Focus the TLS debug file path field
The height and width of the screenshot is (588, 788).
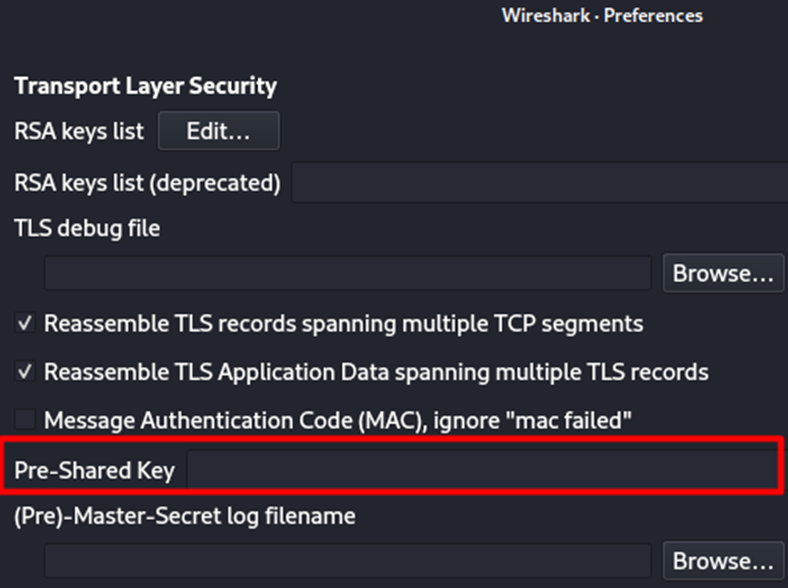pos(348,273)
